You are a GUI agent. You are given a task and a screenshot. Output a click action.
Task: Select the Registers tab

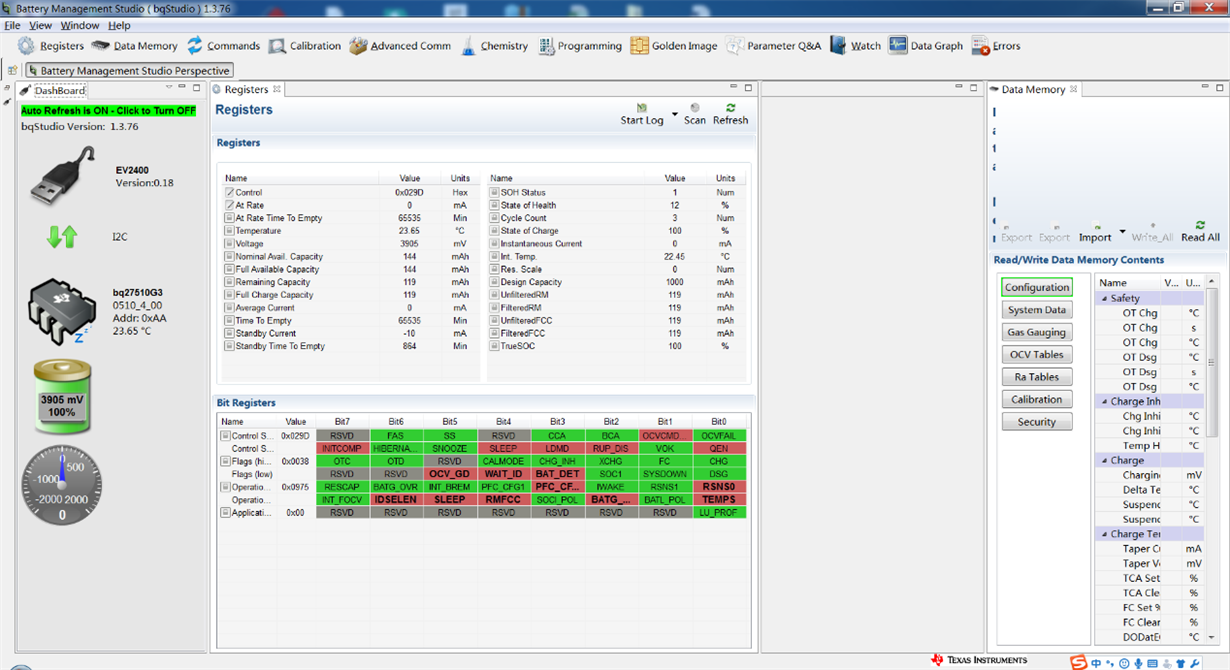click(246, 89)
